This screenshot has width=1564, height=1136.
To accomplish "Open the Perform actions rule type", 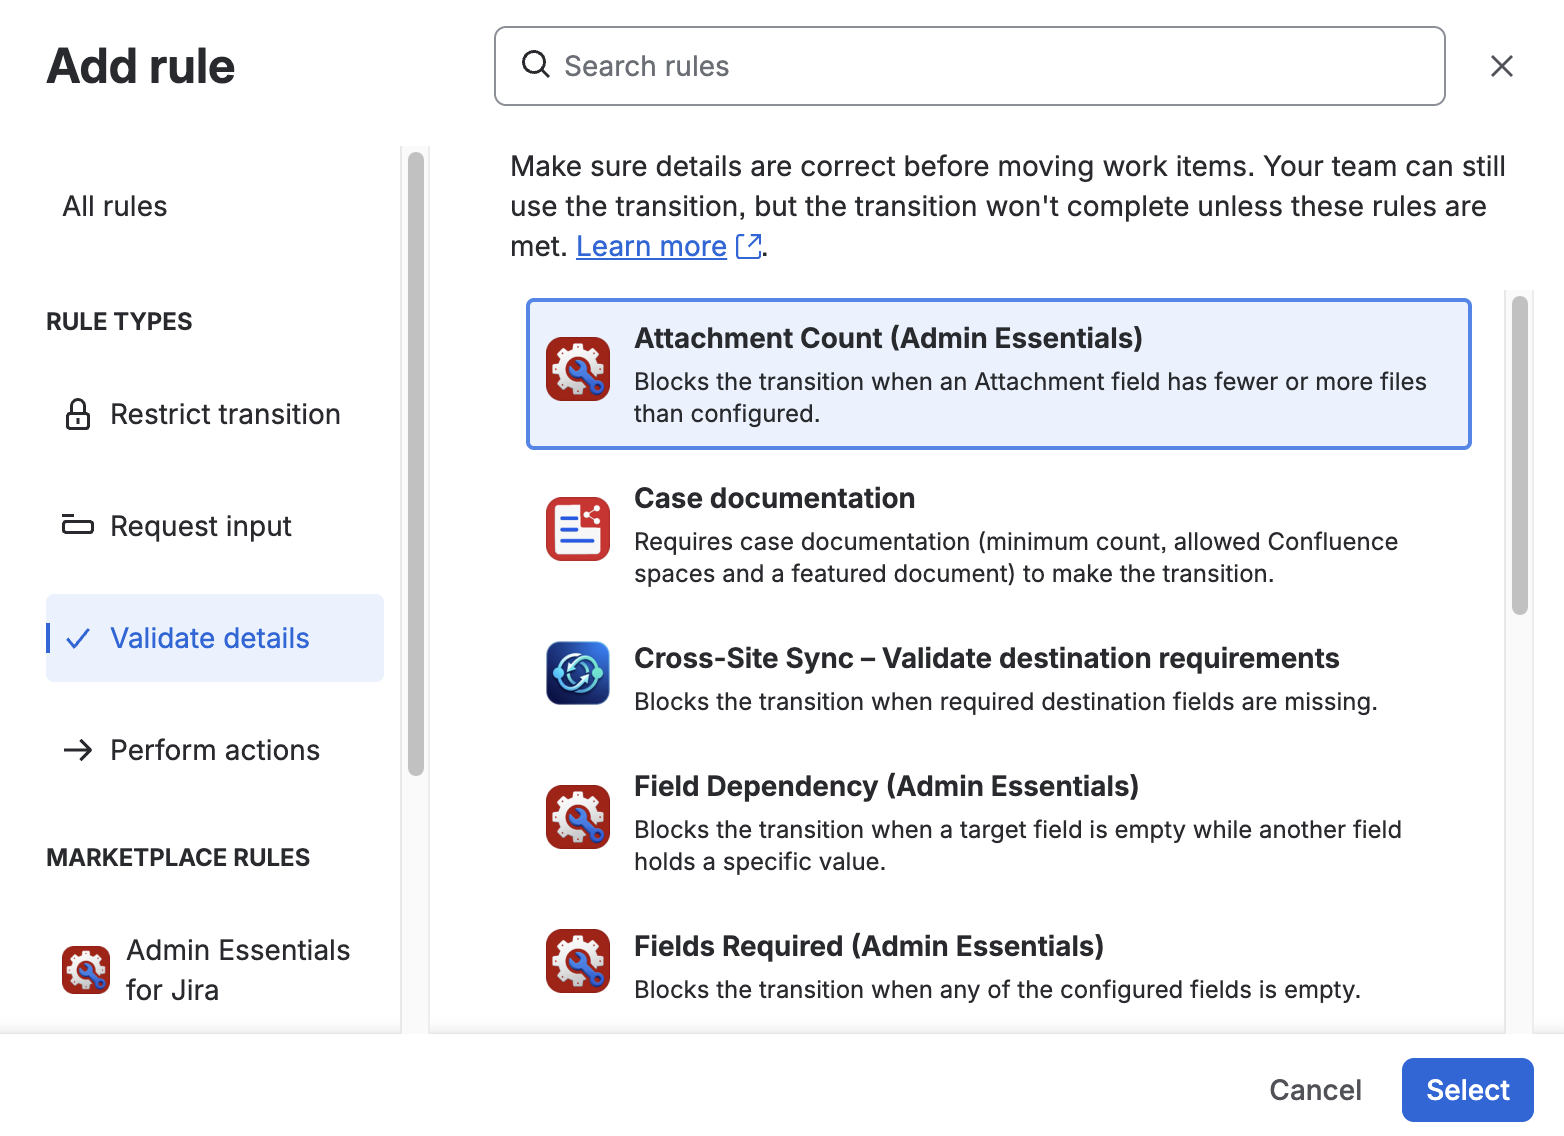I will 215,750.
